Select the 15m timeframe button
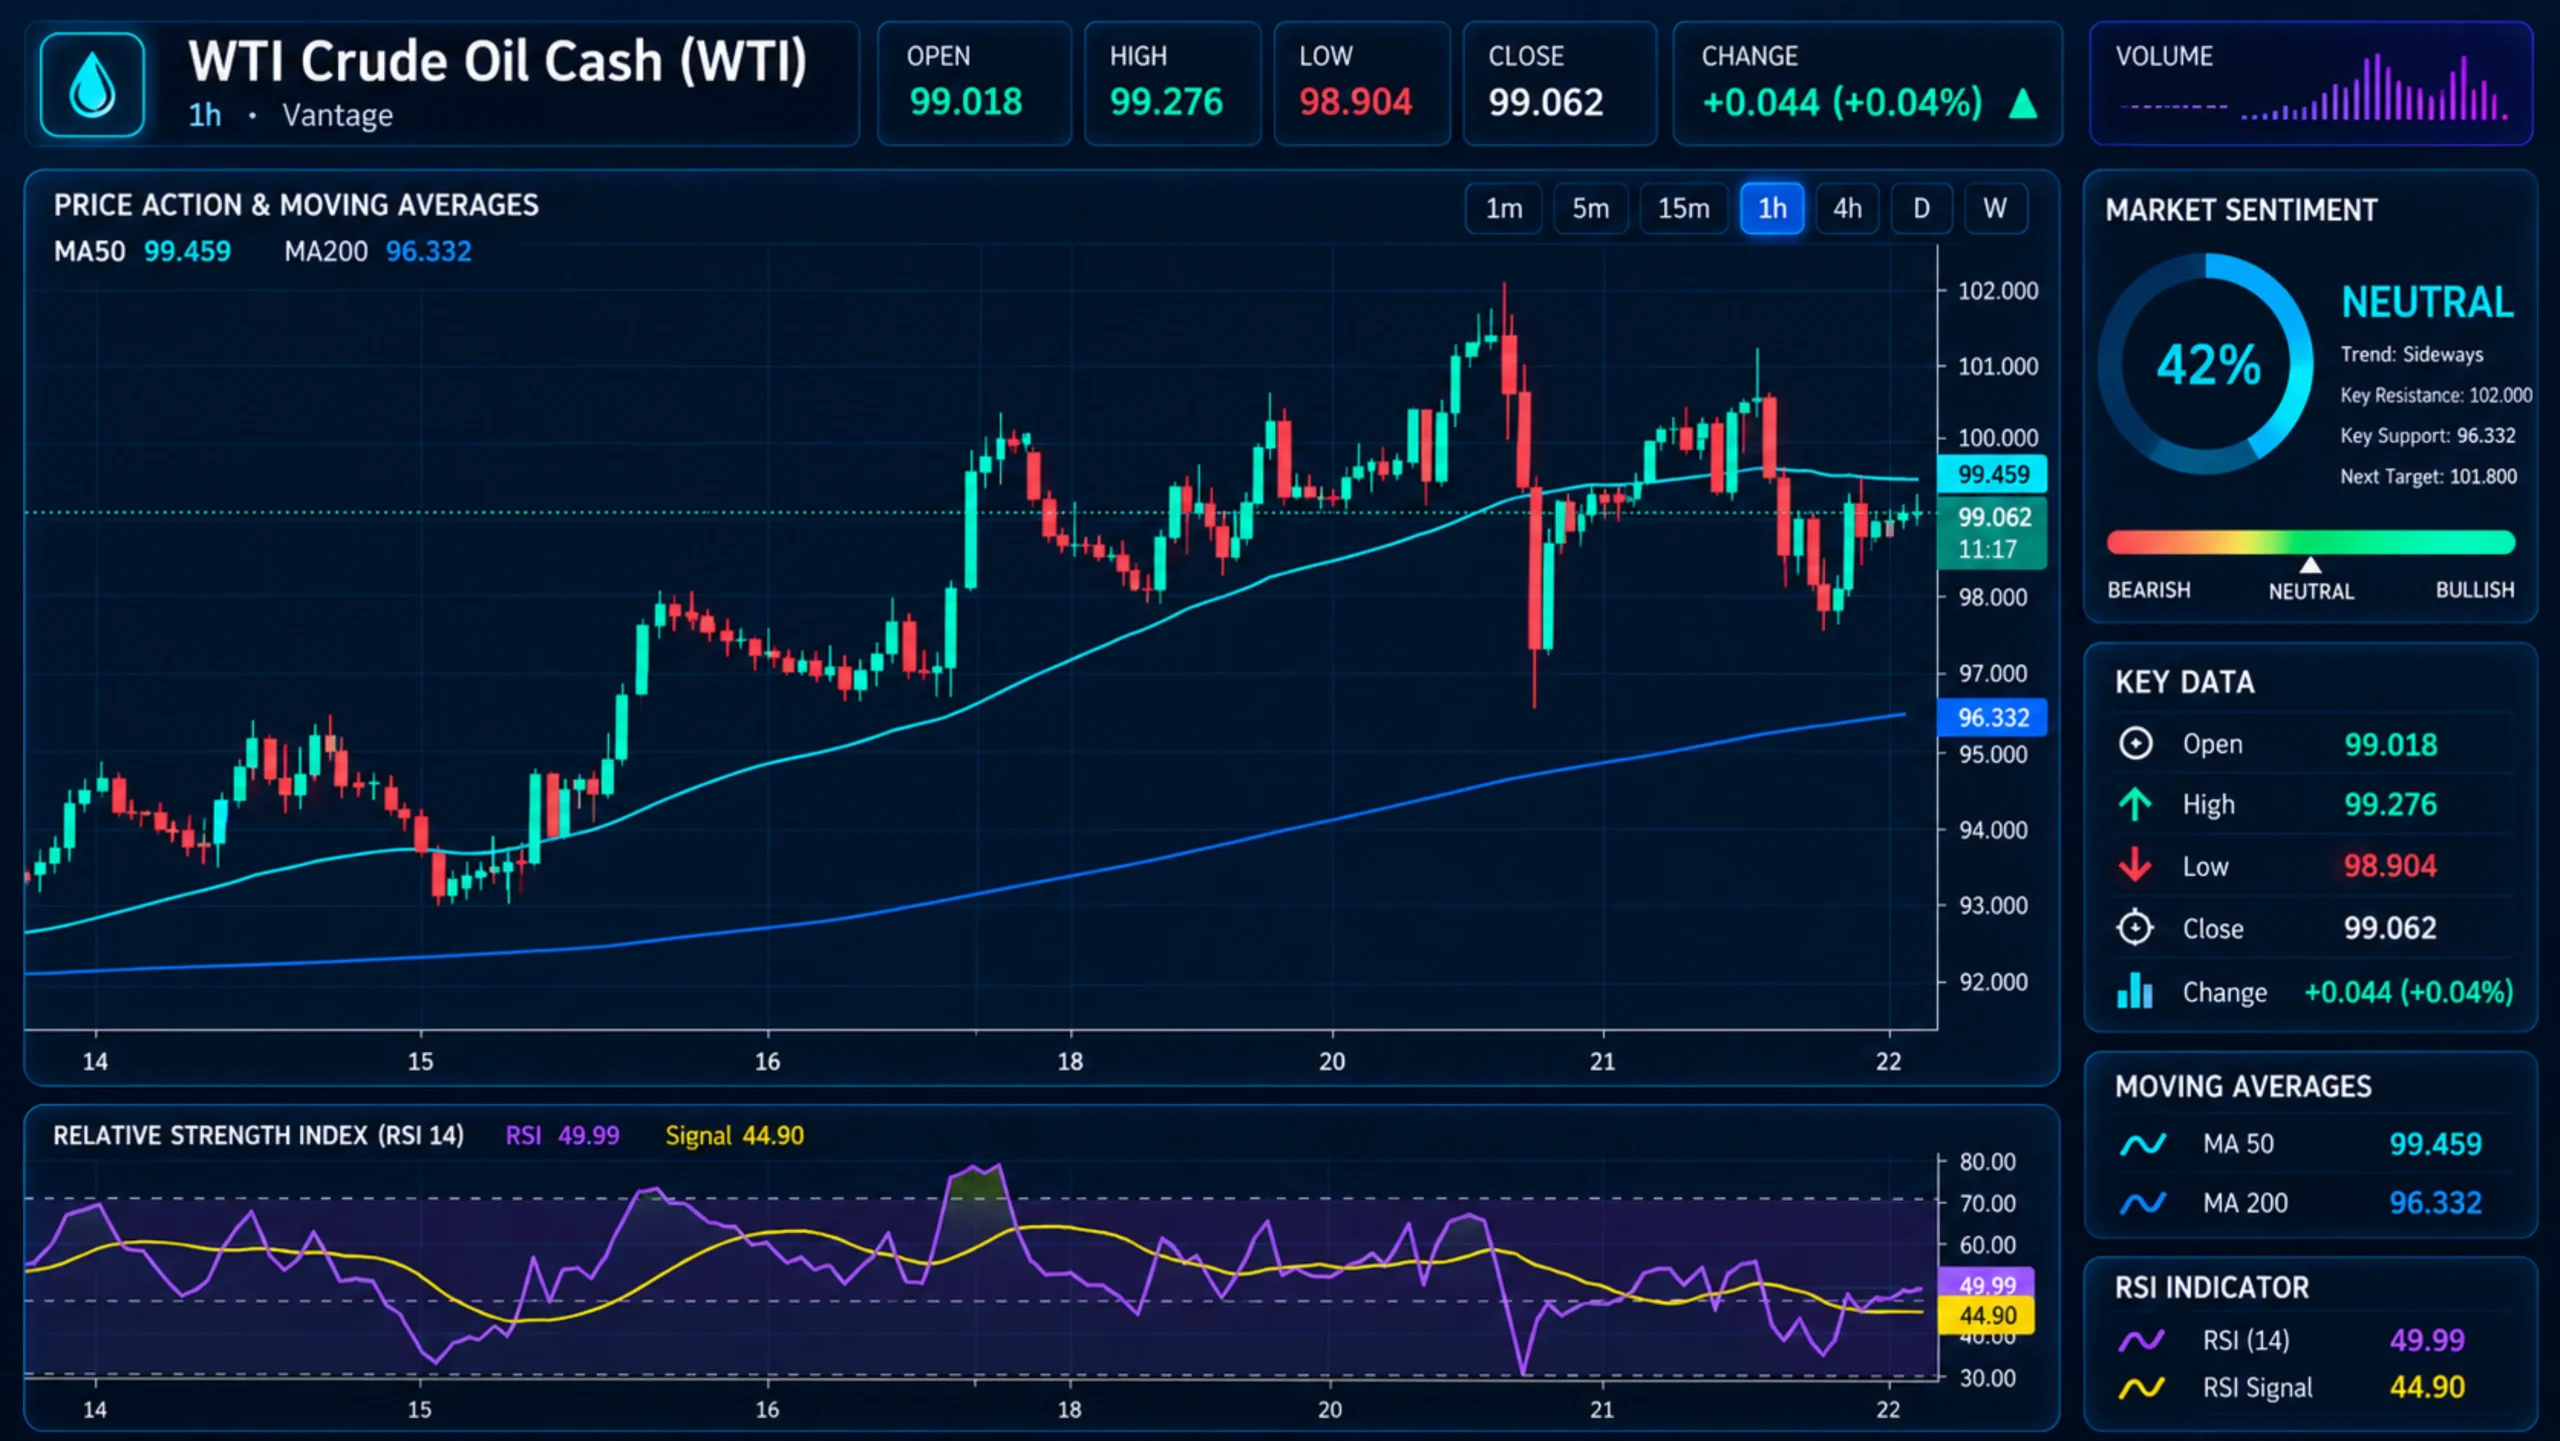The image size is (2560, 1441). coord(1684,208)
